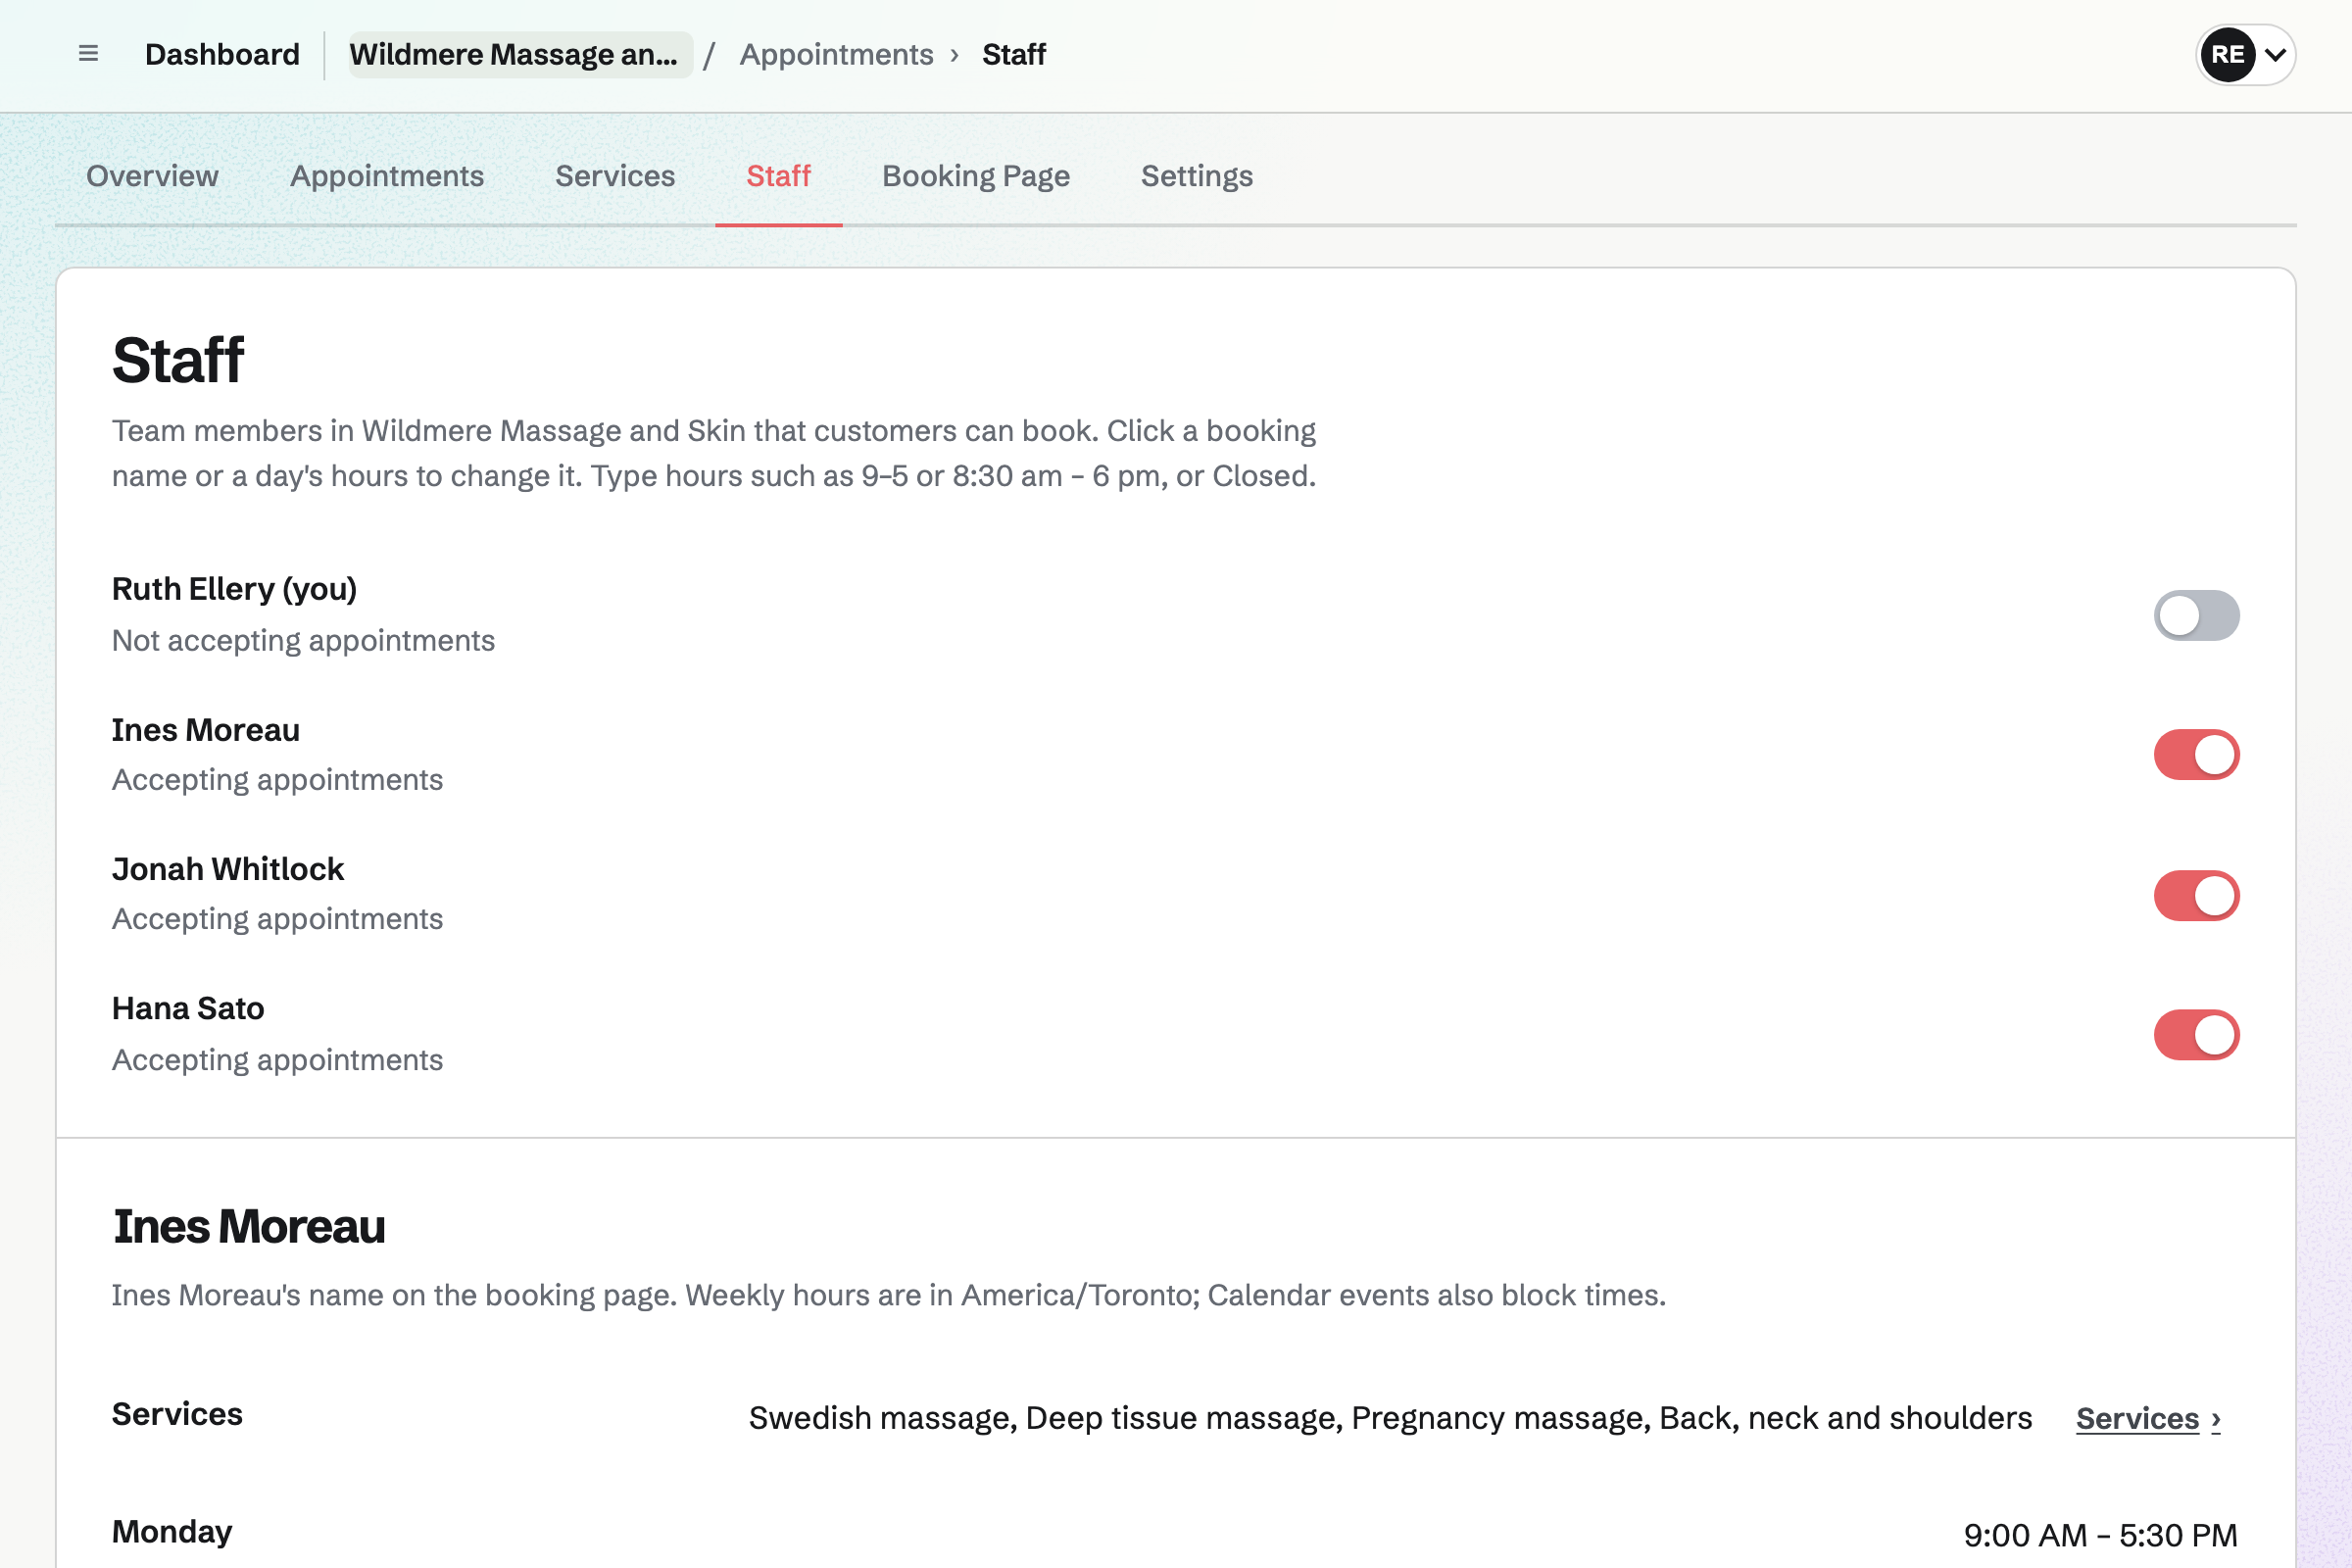Click the Ines Moreau booking name heading
Screen dimensions: 2352x1568
[x=249, y=1226]
